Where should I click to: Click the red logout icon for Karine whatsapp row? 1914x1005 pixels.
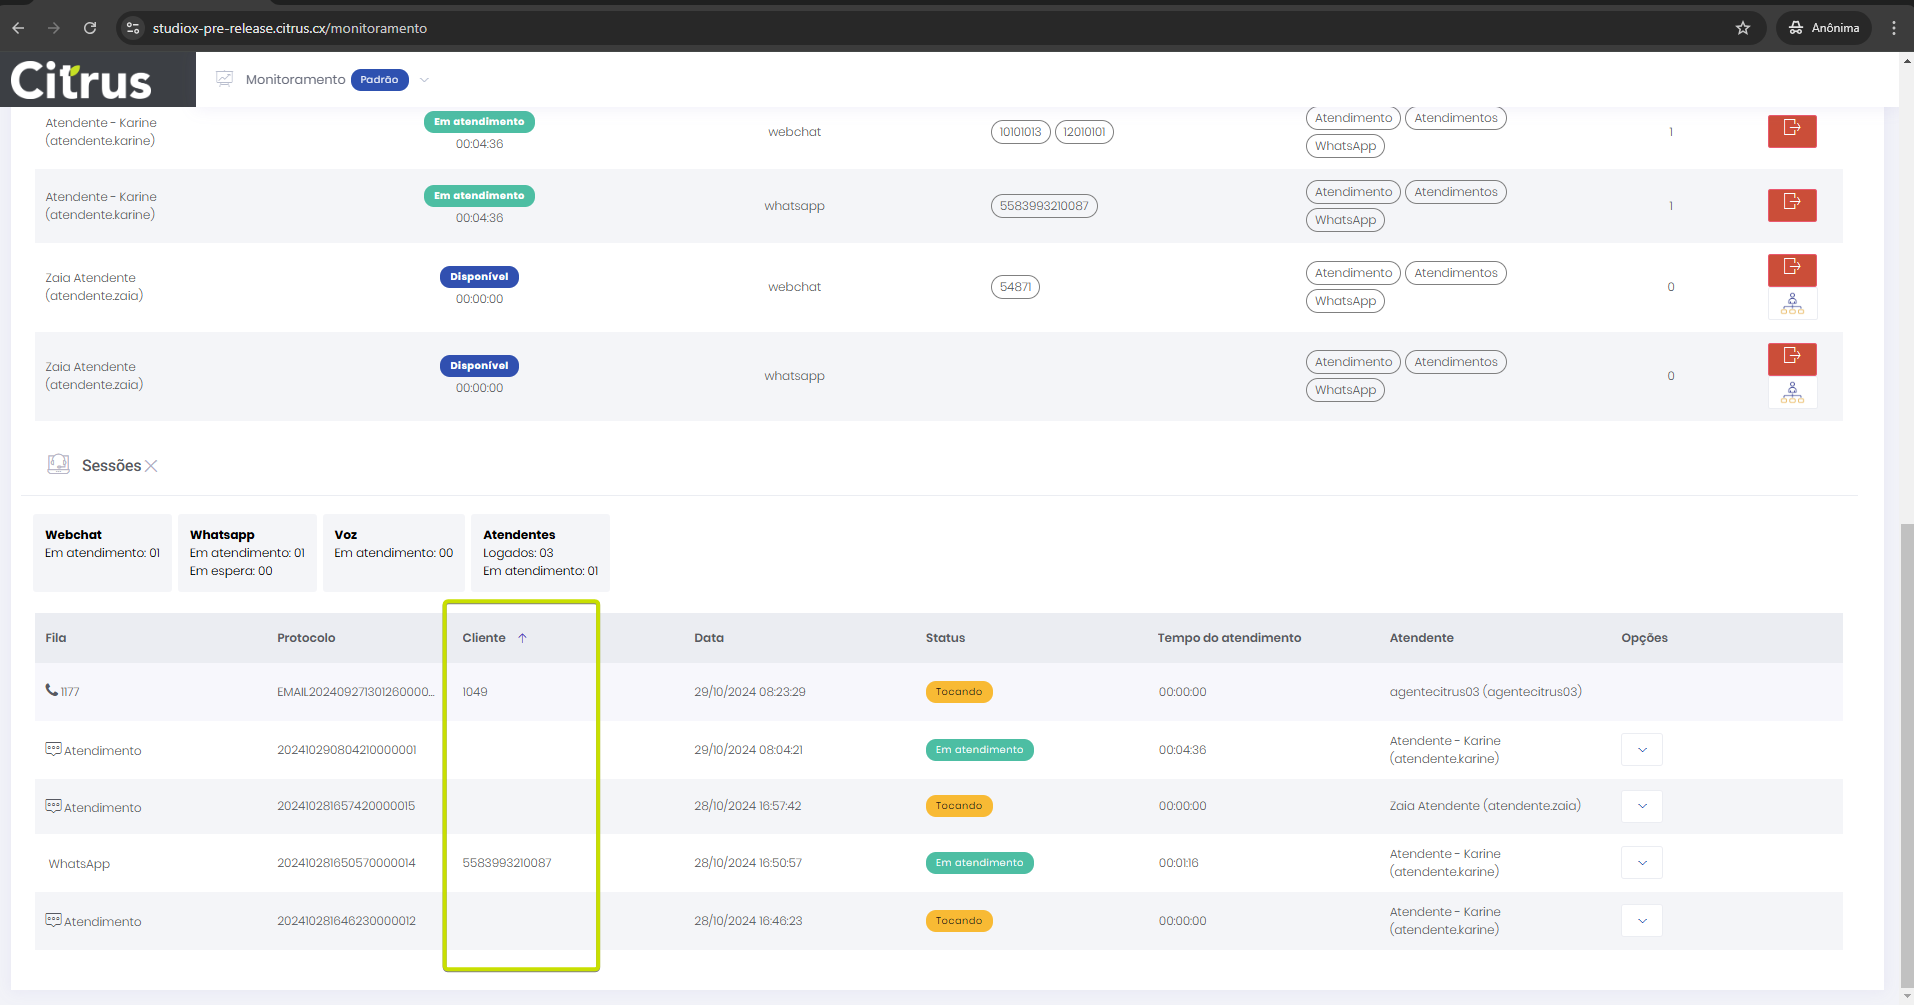pos(1791,205)
